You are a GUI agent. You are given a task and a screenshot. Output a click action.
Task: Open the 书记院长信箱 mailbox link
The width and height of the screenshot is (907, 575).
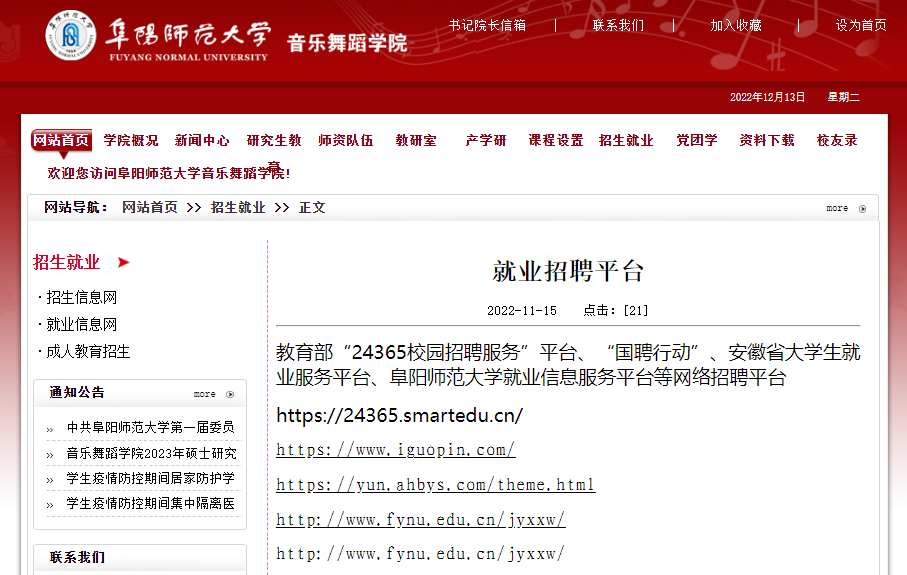point(487,25)
